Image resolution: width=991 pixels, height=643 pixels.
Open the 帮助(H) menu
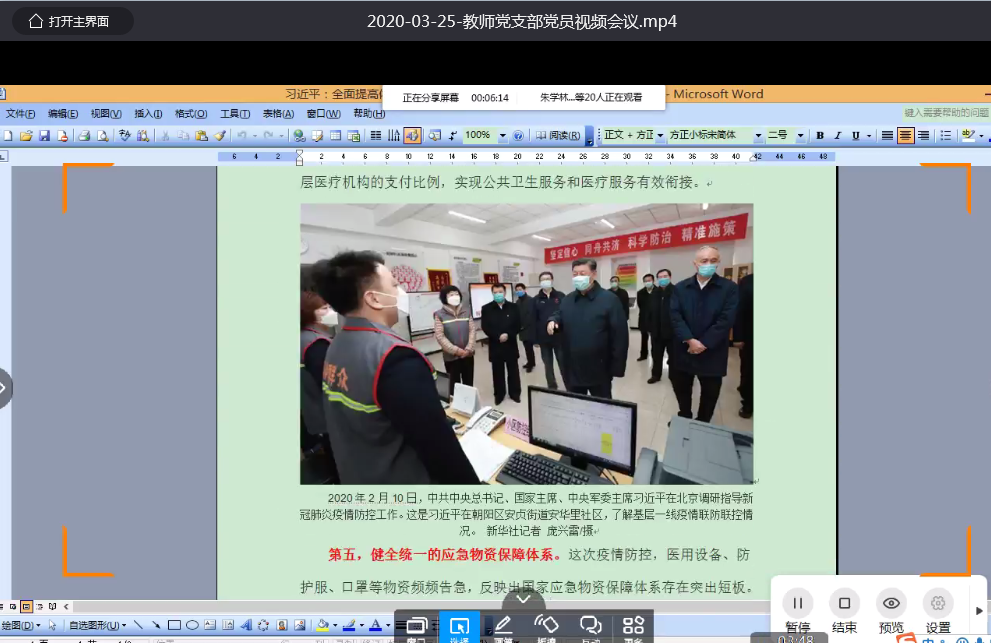tap(369, 114)
